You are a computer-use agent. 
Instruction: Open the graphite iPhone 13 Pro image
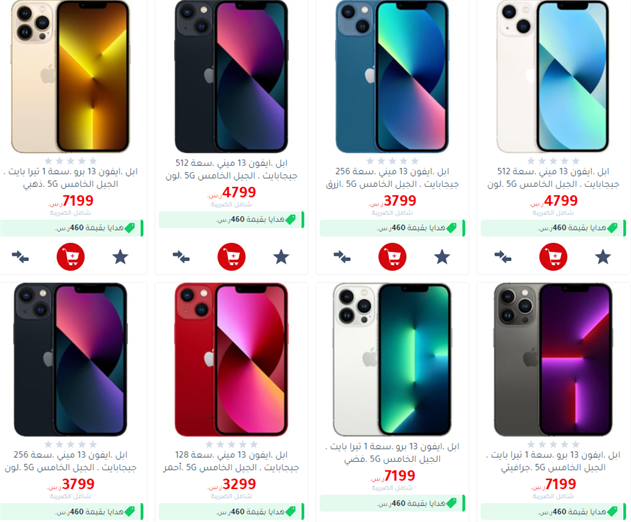pyautogui.click(x=553, y=359)
